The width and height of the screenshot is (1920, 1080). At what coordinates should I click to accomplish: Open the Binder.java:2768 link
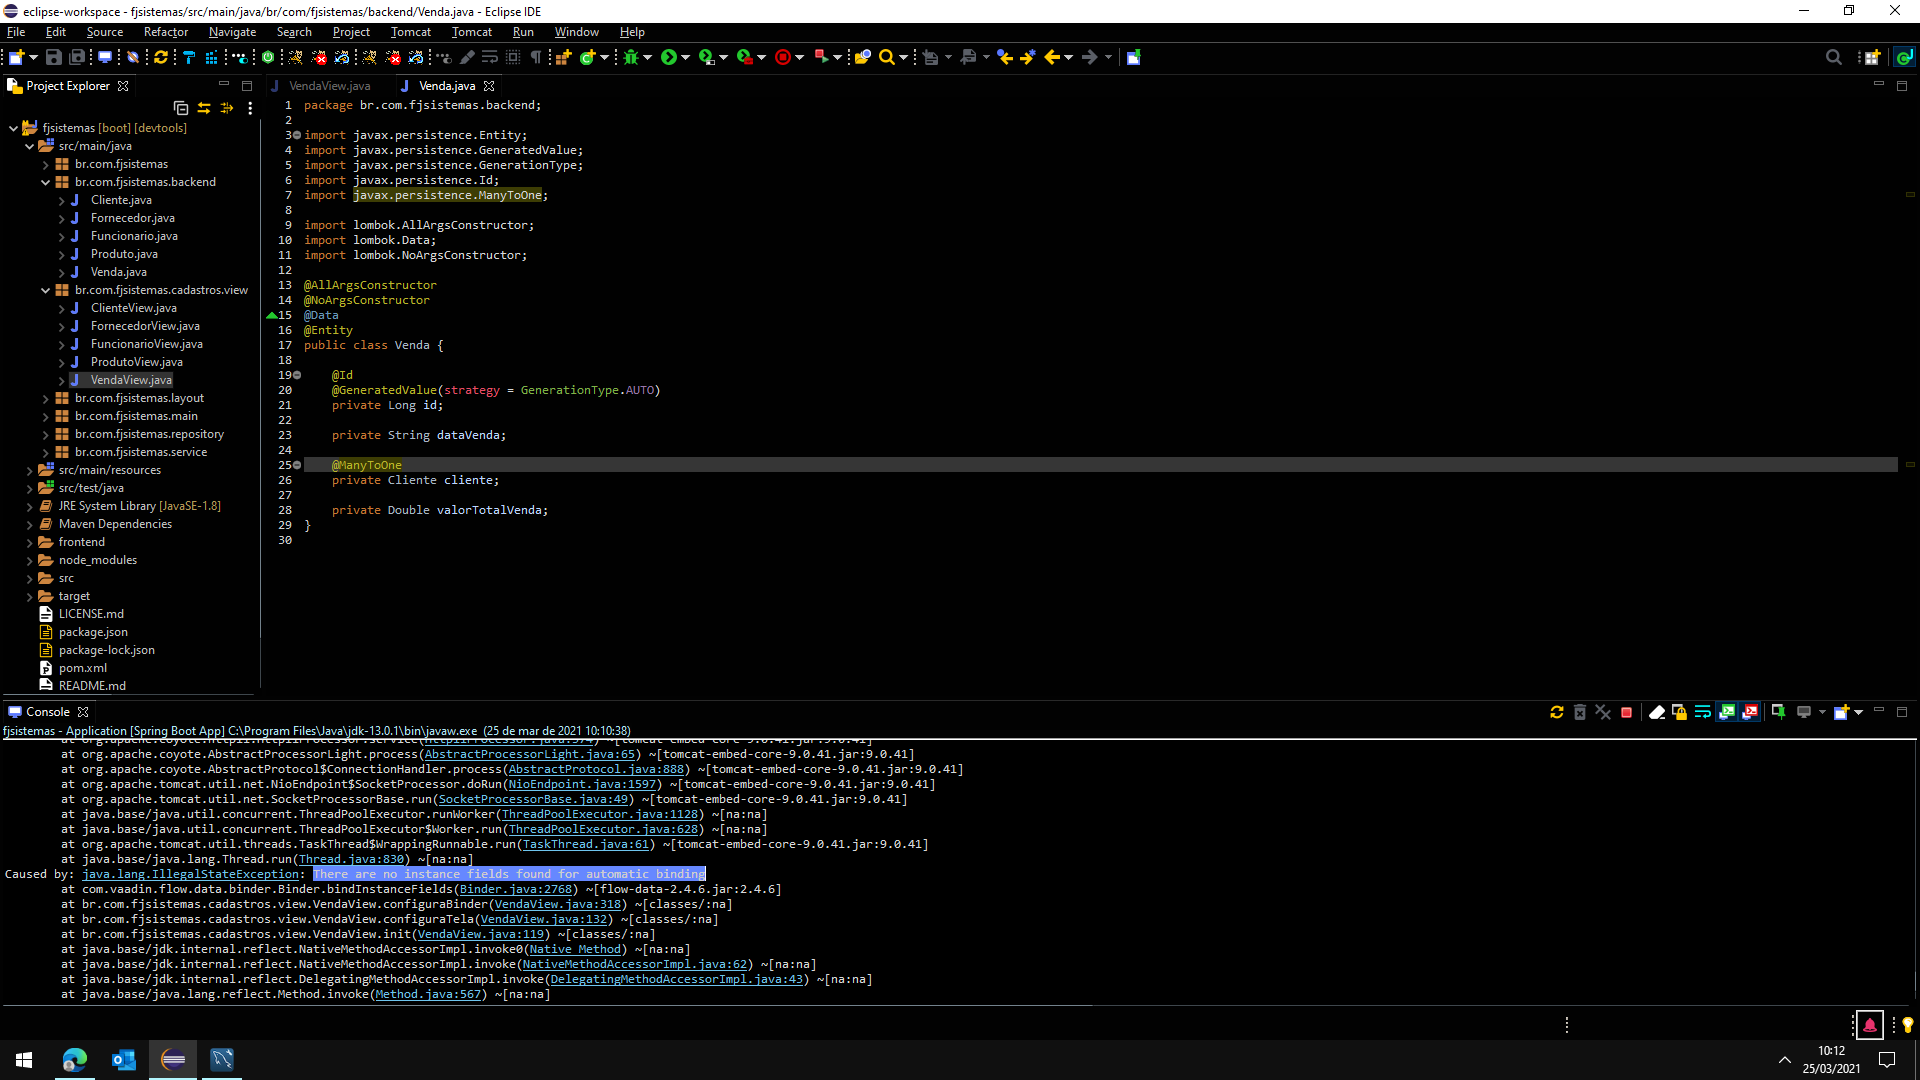point(516,889)
